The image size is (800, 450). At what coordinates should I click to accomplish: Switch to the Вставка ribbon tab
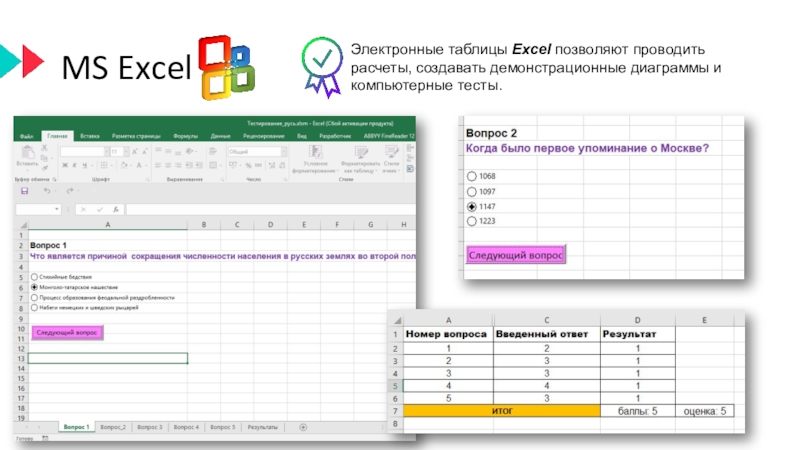pos(90,136)
